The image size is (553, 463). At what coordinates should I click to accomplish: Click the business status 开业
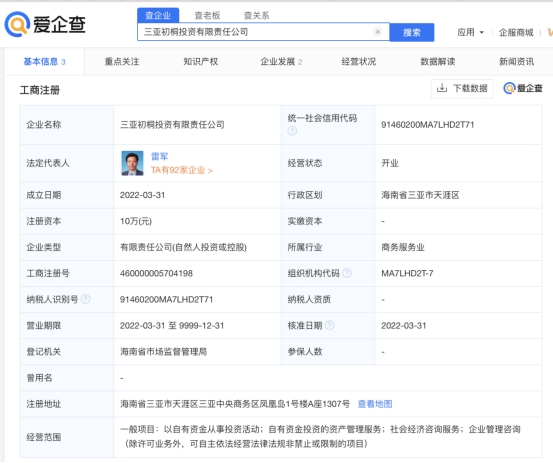[390, 163]
